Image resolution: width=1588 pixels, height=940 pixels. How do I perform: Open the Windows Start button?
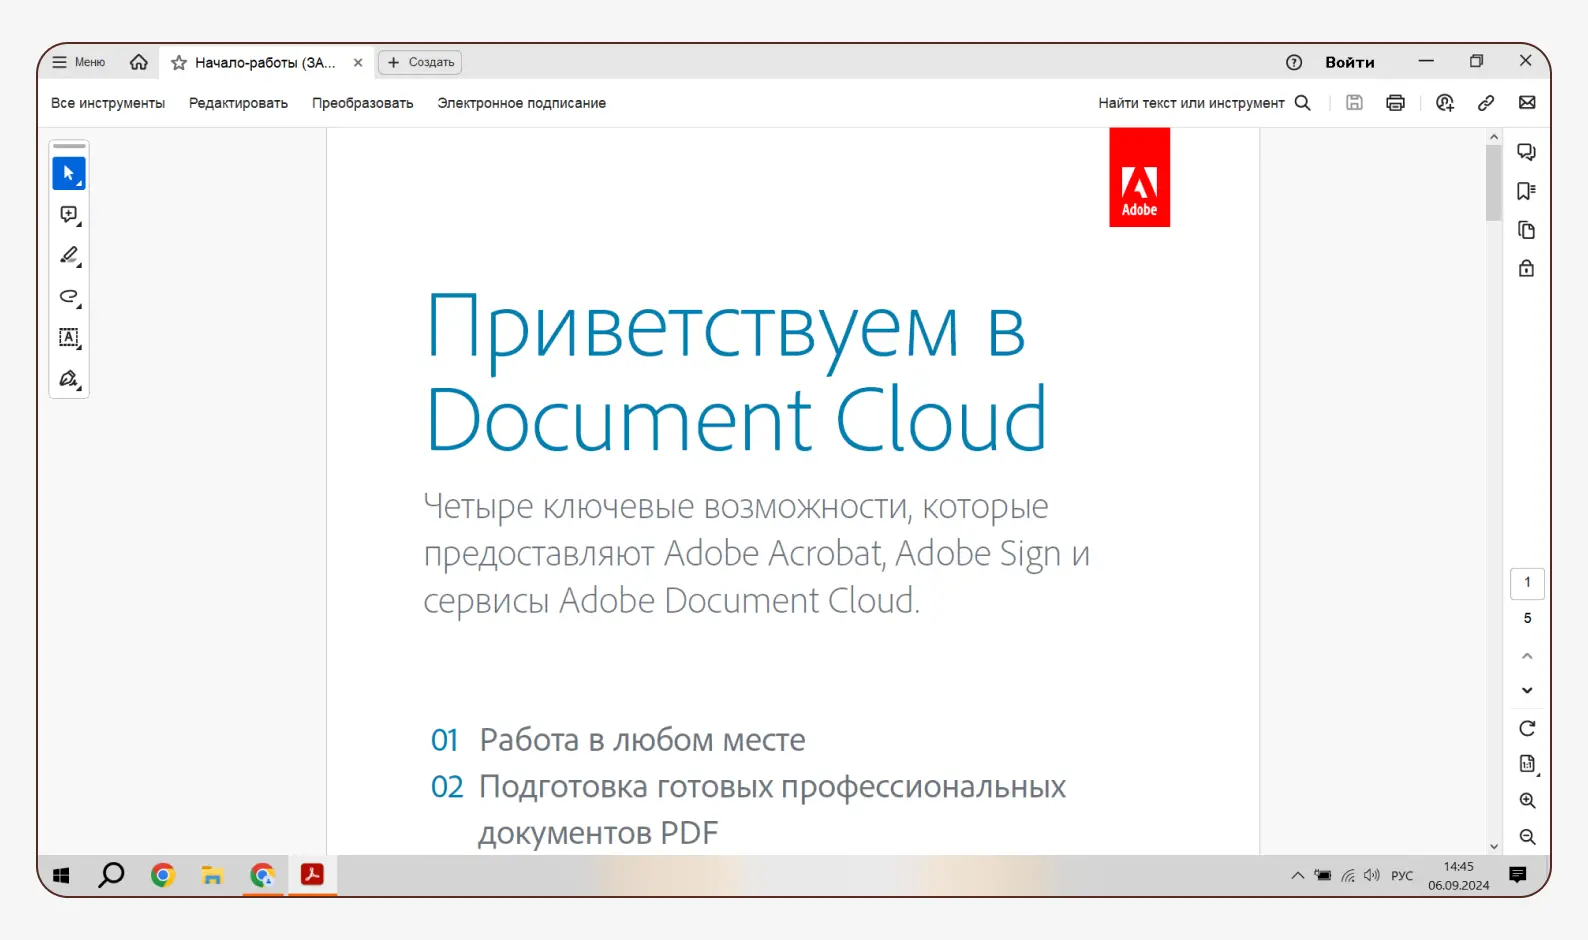point(61,876)
